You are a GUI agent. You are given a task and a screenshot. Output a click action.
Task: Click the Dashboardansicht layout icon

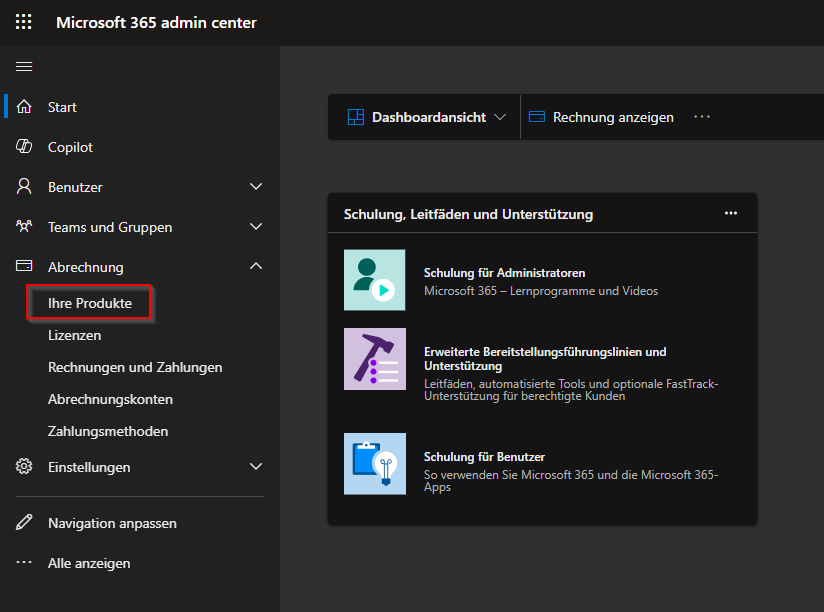pyautogui.click(x=356, y=117)
